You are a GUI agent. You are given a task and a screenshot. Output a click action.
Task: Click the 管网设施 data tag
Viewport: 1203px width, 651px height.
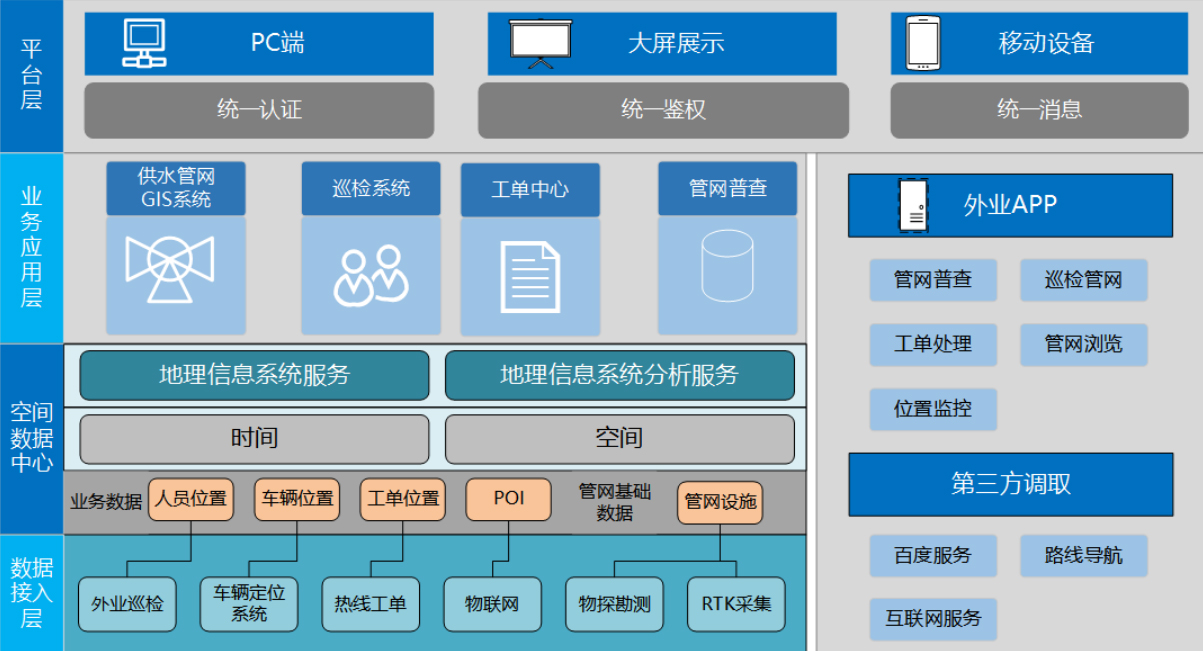719,502
